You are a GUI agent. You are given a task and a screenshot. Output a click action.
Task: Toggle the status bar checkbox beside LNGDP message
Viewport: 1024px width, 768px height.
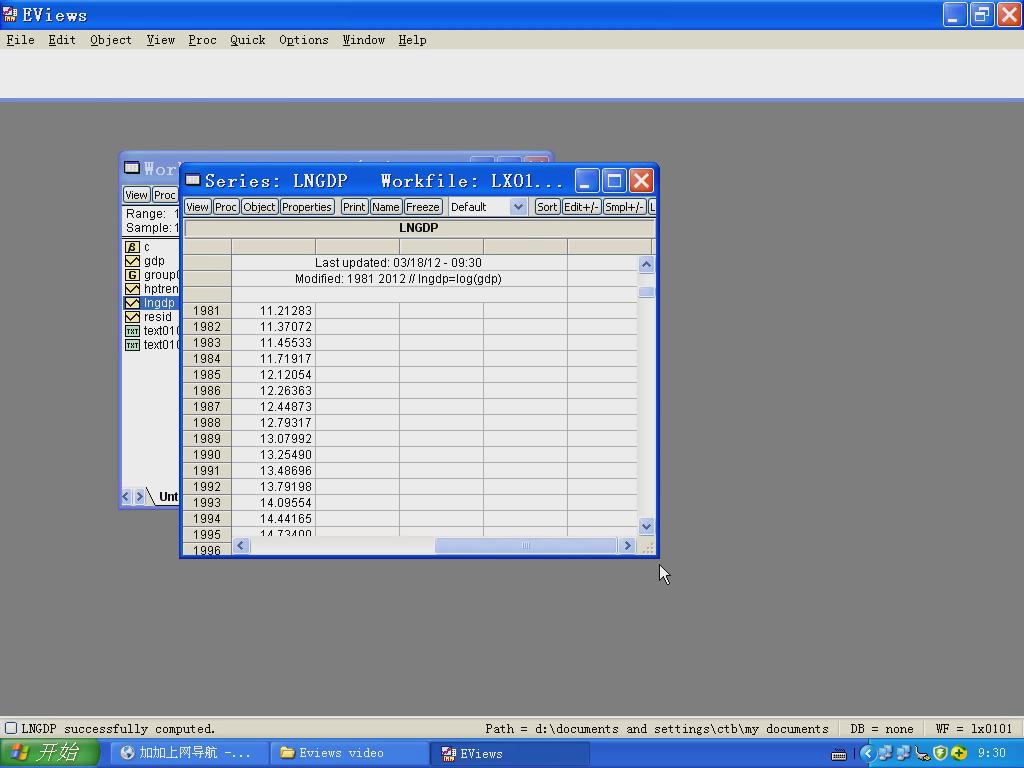tap(10, 728)
